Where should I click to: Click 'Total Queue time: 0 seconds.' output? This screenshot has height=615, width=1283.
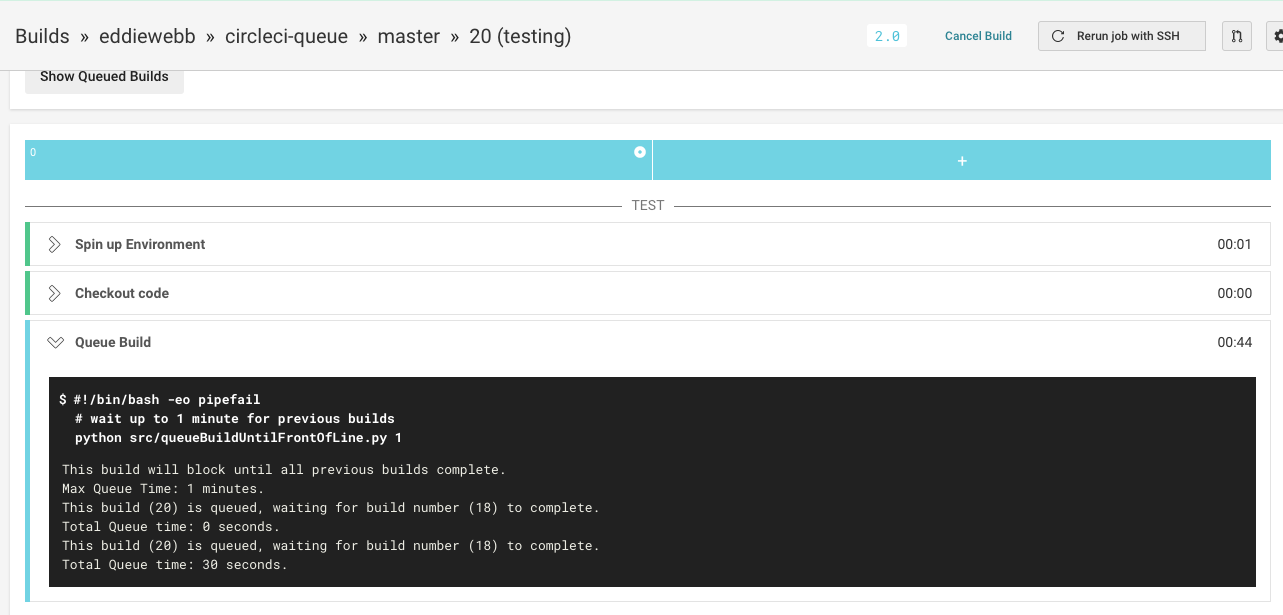click(171, 527)
